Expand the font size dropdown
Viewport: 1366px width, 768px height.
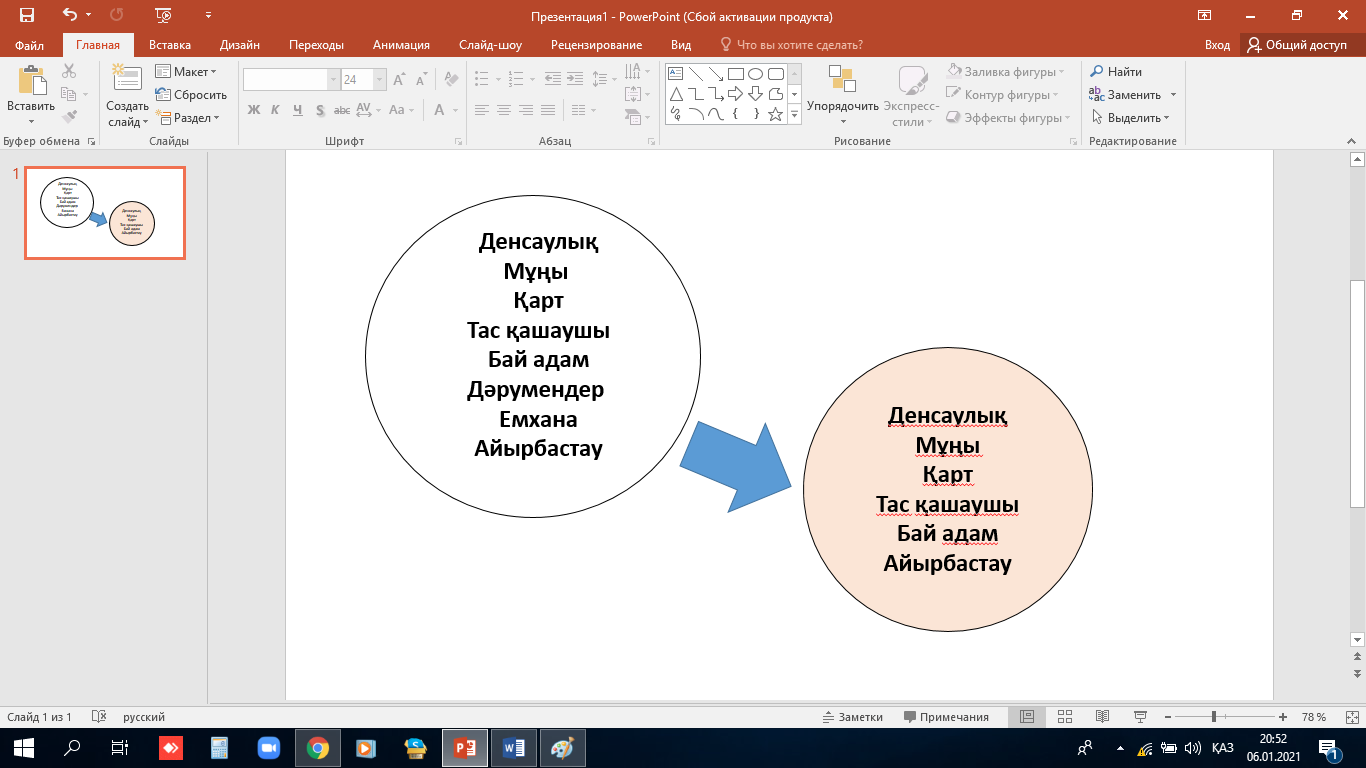coord(380,80)
